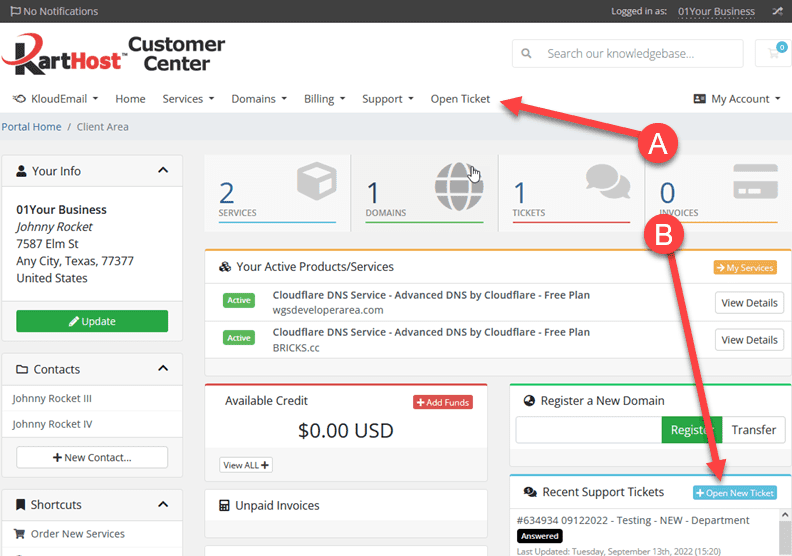This screenshot has width=792, height=556.
Task: Open the Billing dropdown
Action: coord(324,99)
